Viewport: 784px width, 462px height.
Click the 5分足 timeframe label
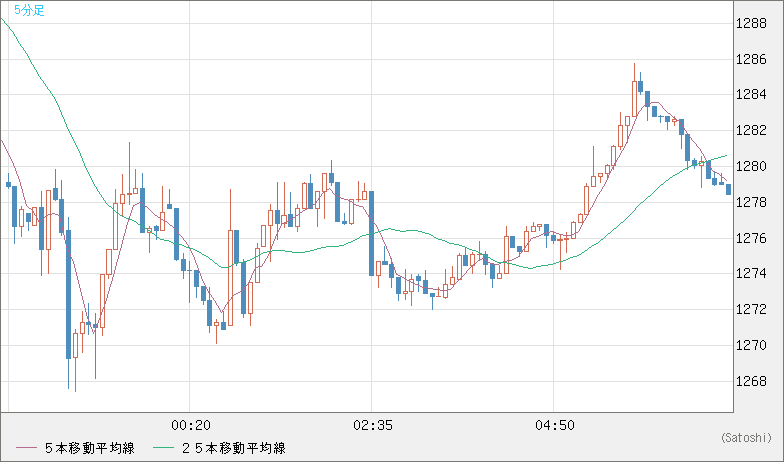pos(29,10)
